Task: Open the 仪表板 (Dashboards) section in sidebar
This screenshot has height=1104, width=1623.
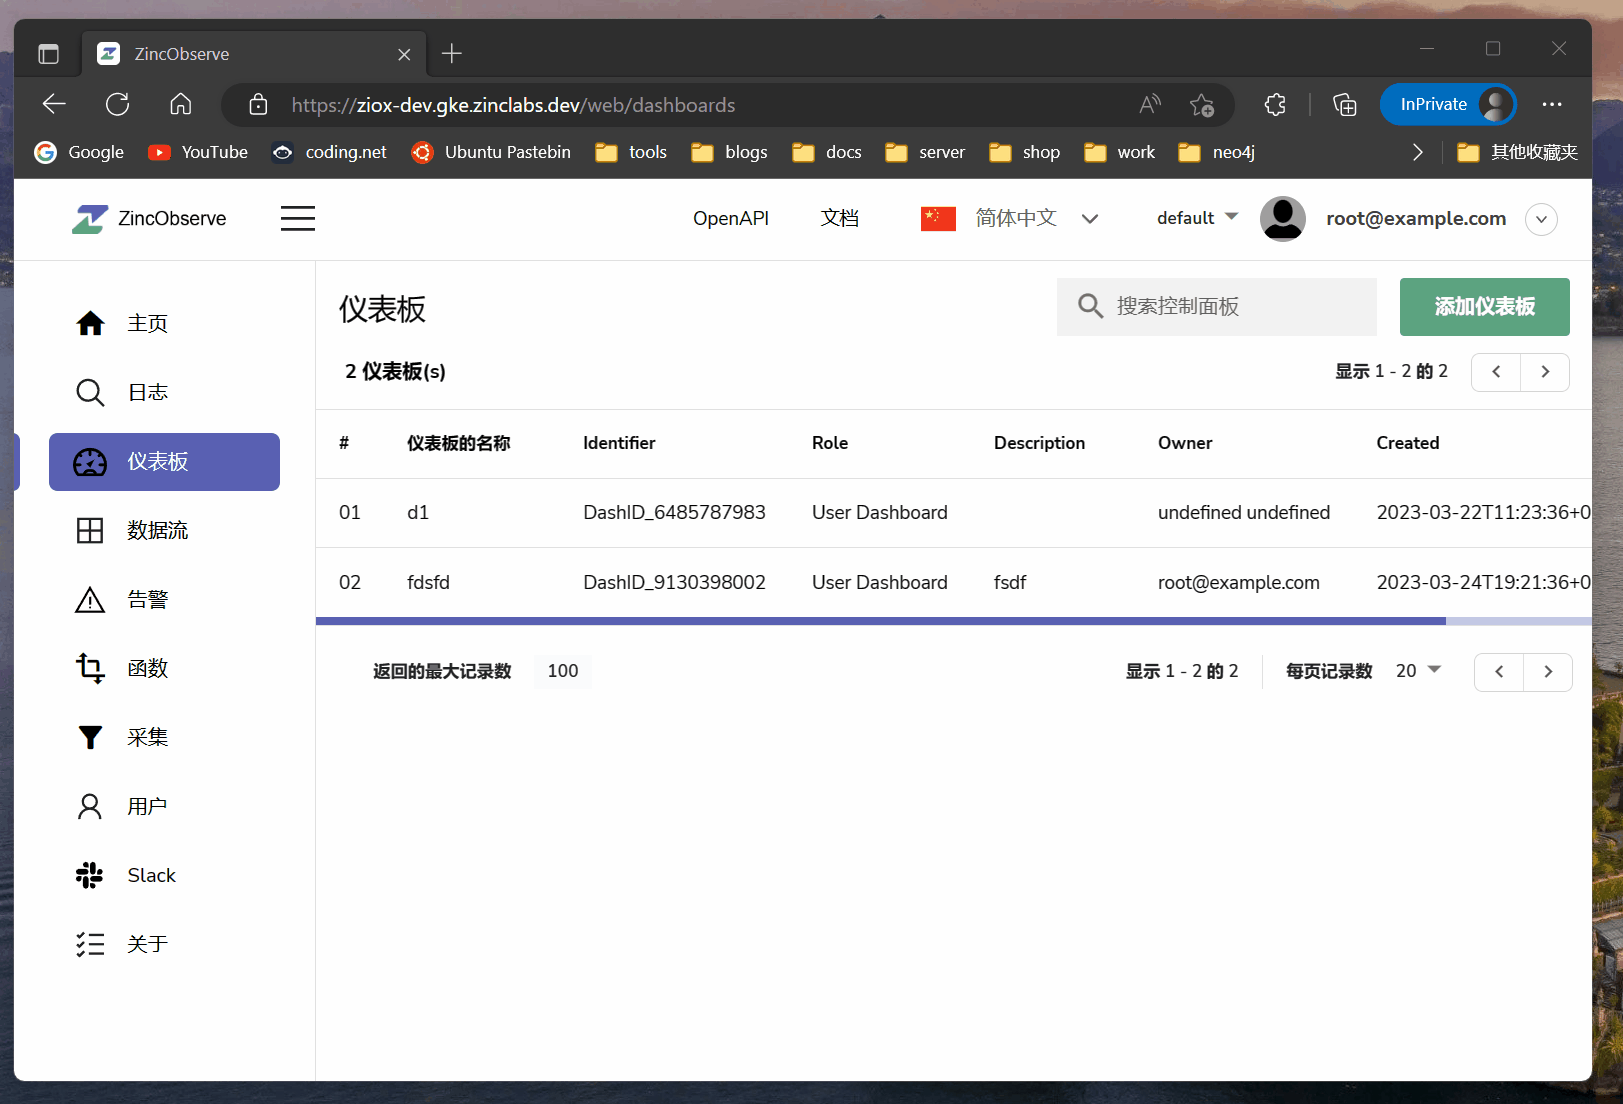Action: [163, 461]
